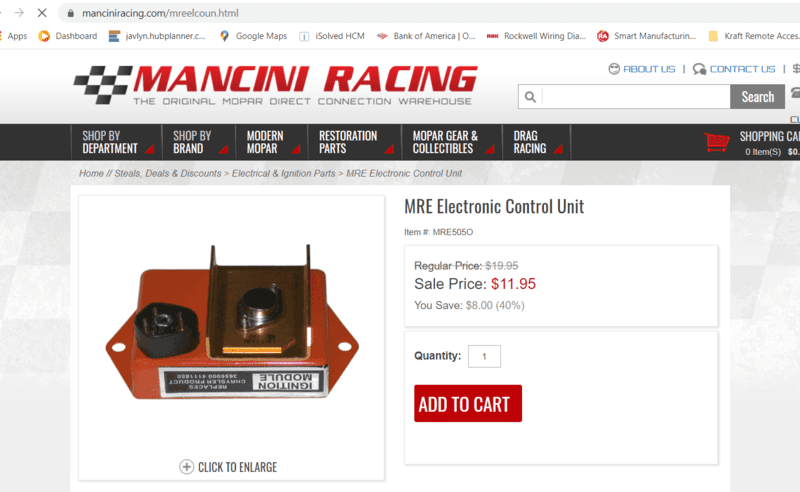Open the Drag Racing menu

tap(536, 142)
